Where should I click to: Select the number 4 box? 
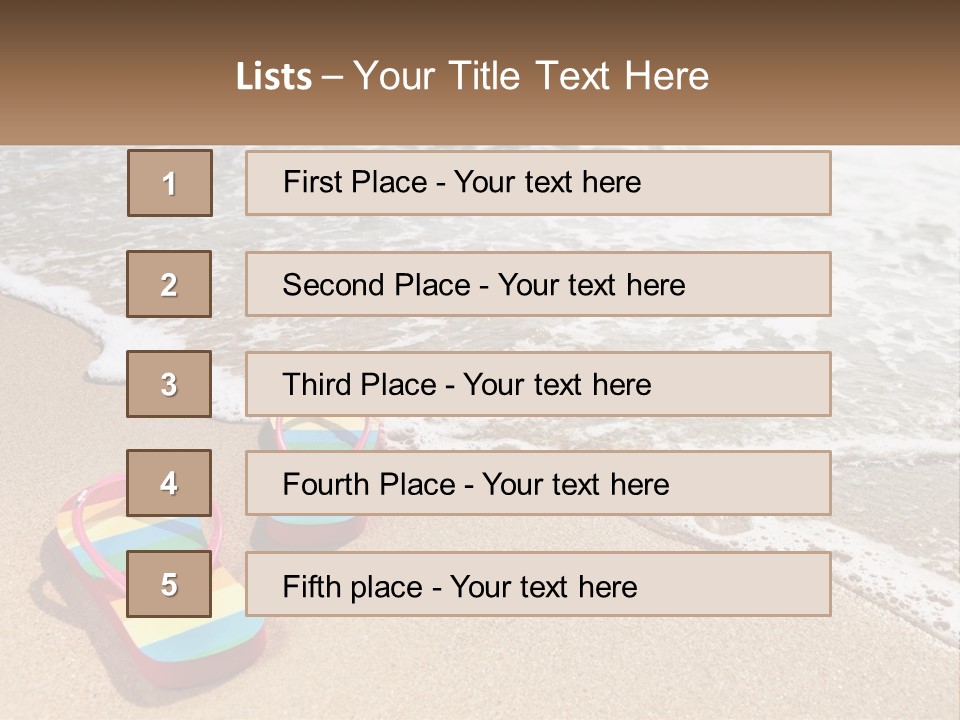(x=170, y=483)
